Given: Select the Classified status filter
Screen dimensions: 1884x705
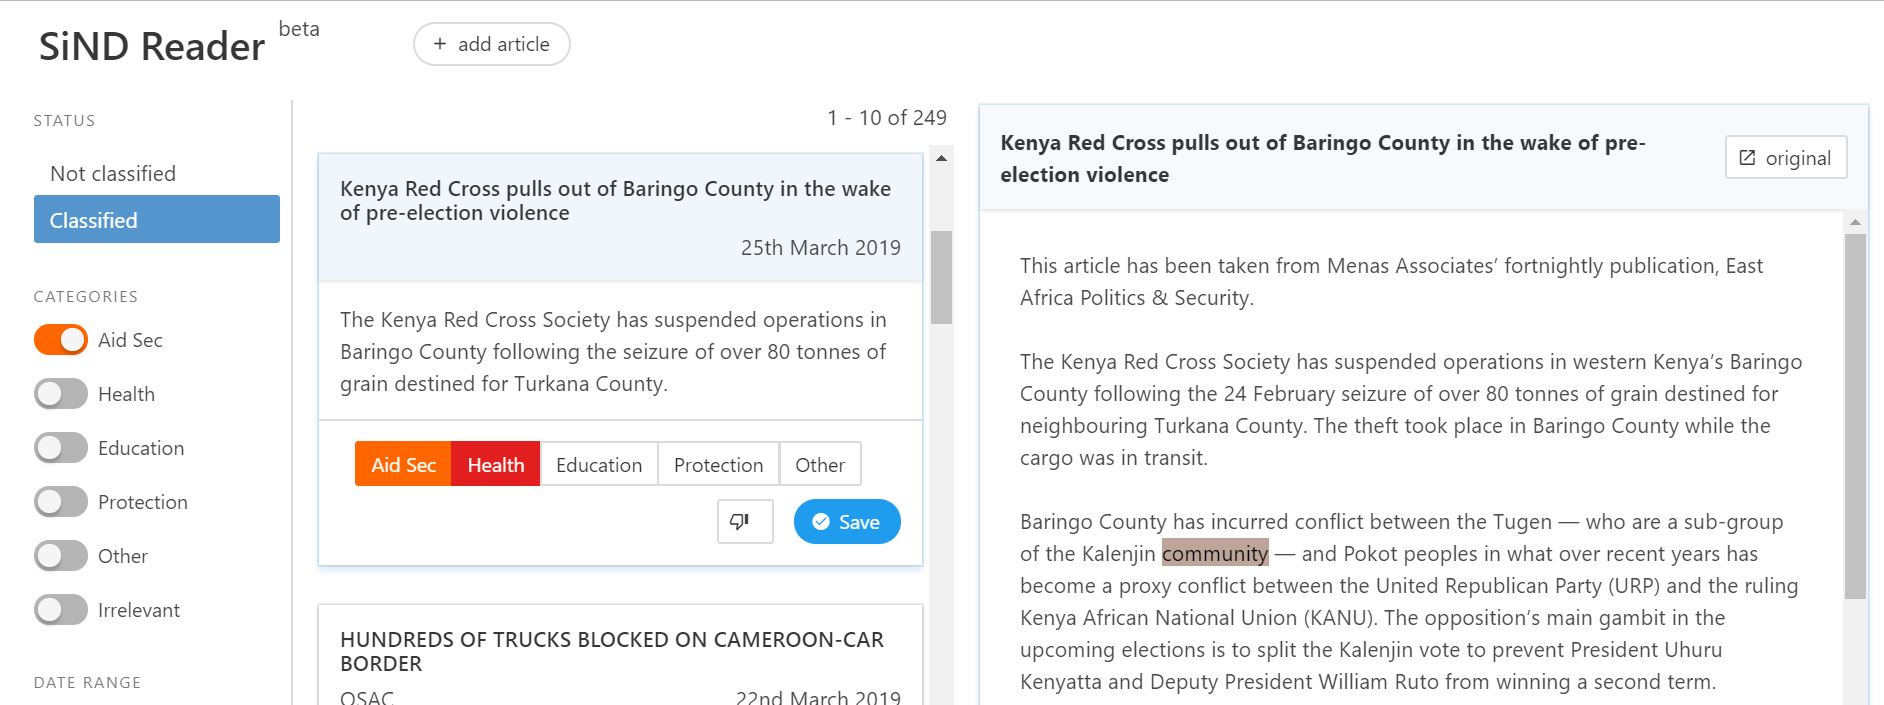Looking at the screenshot, I should pyautogui.click(x=157, y=219).
